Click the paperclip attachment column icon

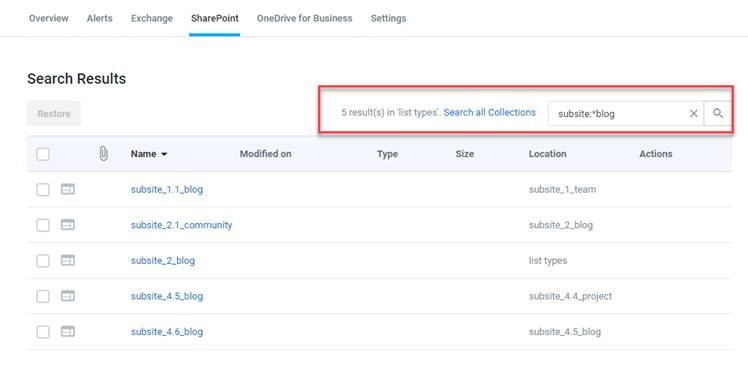(x=103, y=154)
